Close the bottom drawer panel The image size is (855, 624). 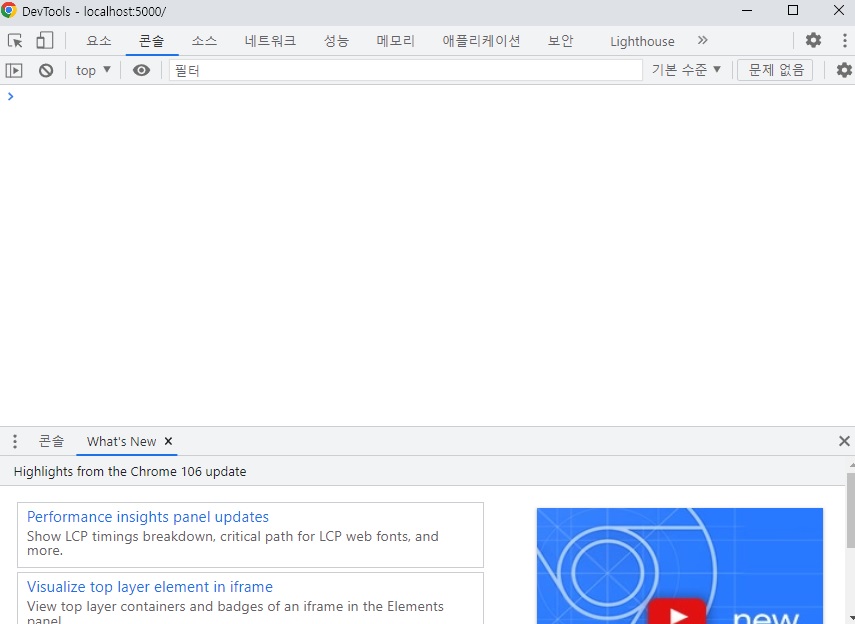coord(844,441)
